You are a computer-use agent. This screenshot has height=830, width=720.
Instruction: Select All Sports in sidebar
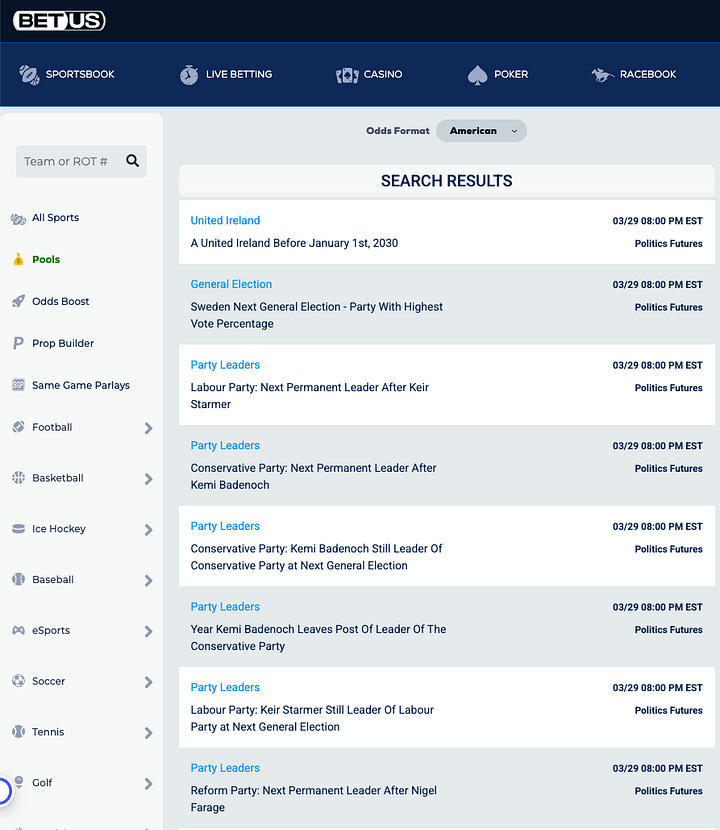coord(55,218)
